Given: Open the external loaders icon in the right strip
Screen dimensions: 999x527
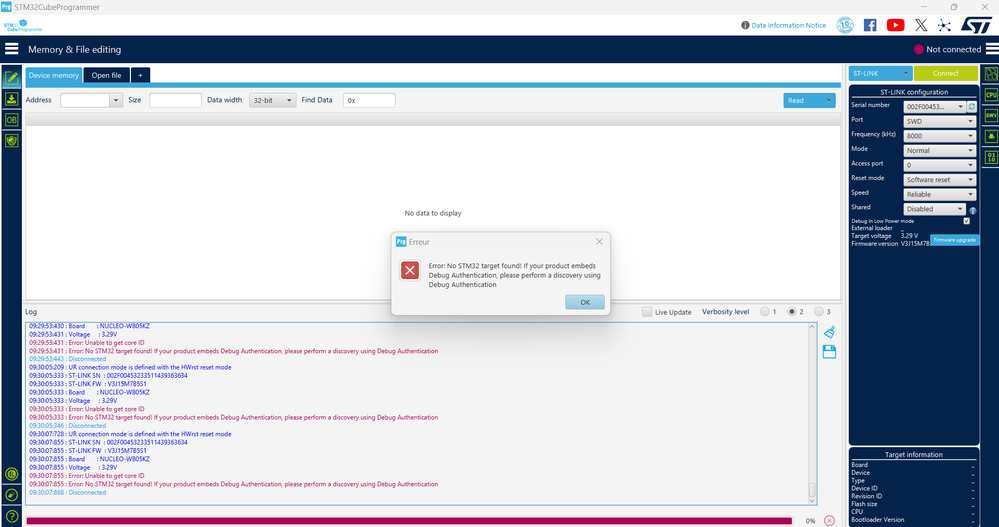Looking at the screenshot, I should pos(991,74).
